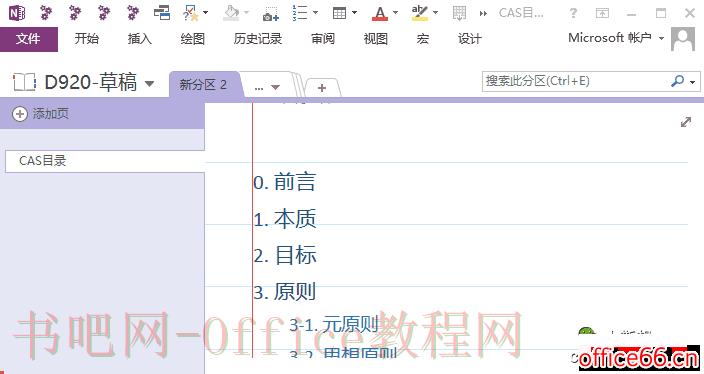Open the 设计 ribbon tab

pyautogui.click(x=470, y=39)
